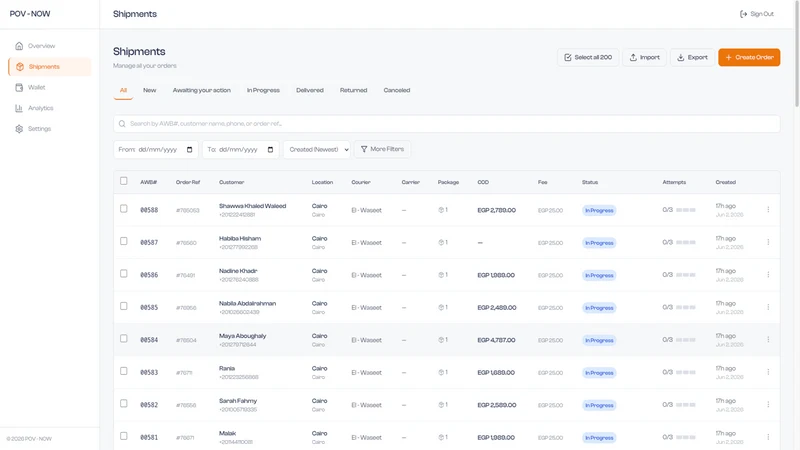Click attempts progress bar for order 00583
Image resolution: width=800 pixels, height=450 pixels.
coord(685,372)
